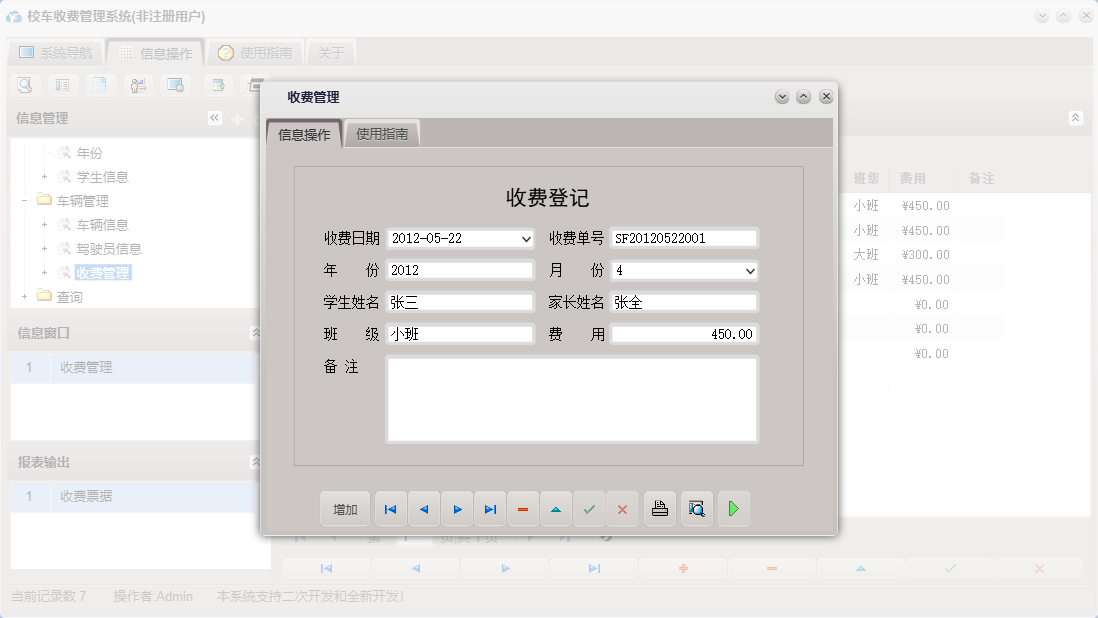The height and width of the screenshot is (618, 1098).
Task: Click the 增加 button to add a record
Action: [344, 509]
